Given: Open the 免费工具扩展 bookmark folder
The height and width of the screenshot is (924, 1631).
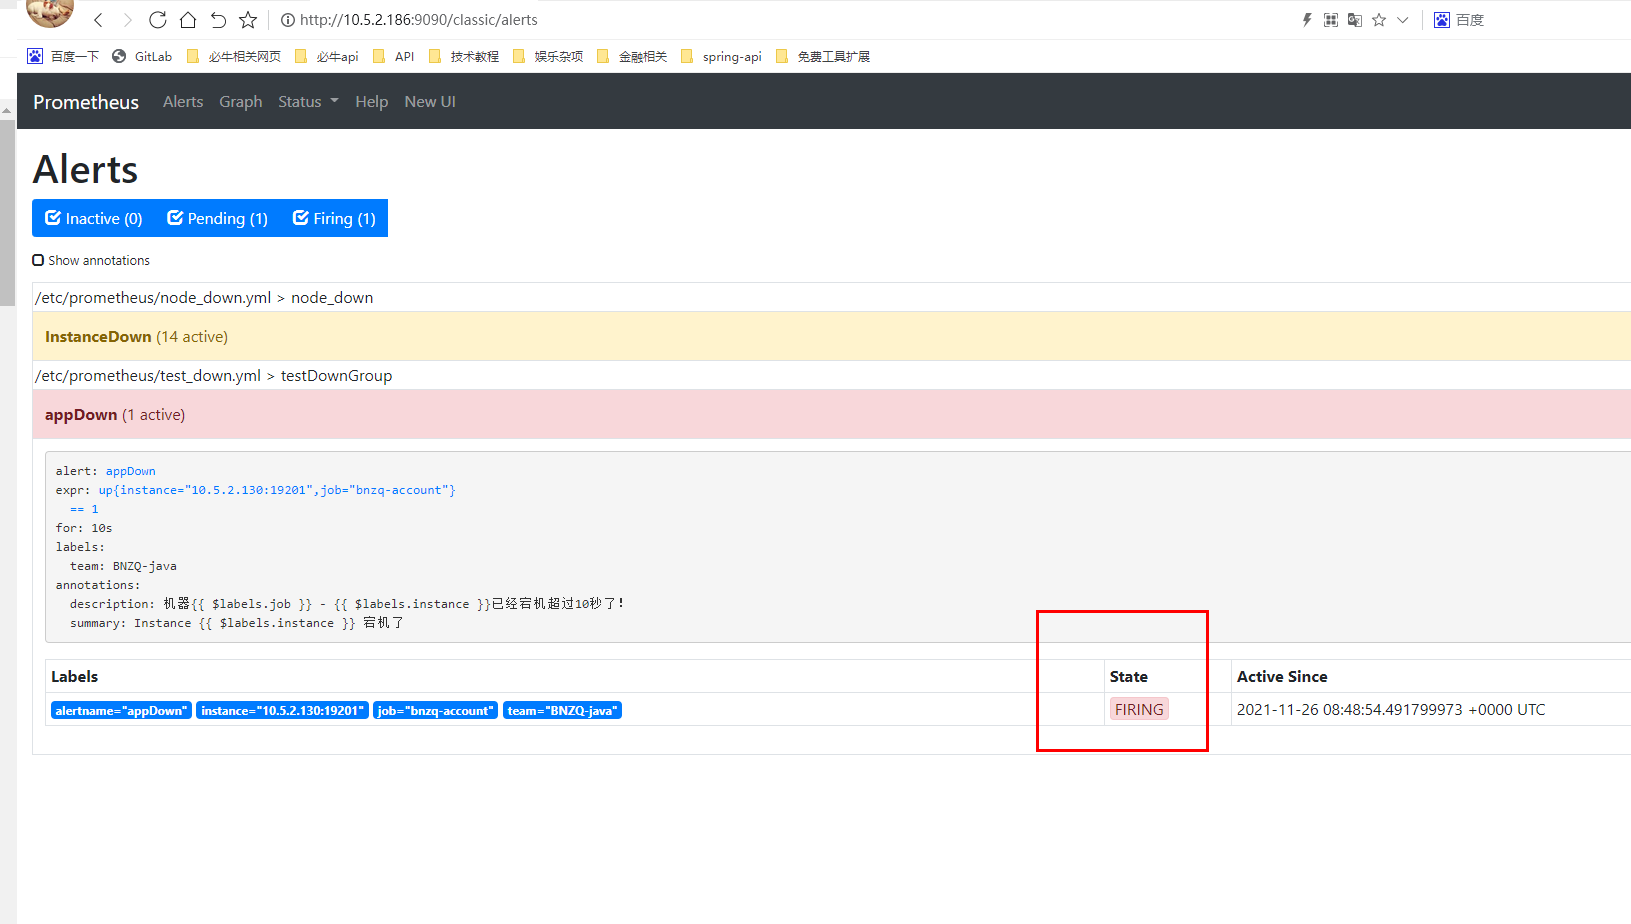Looking at the screenshot, I should tap(823, 57).
